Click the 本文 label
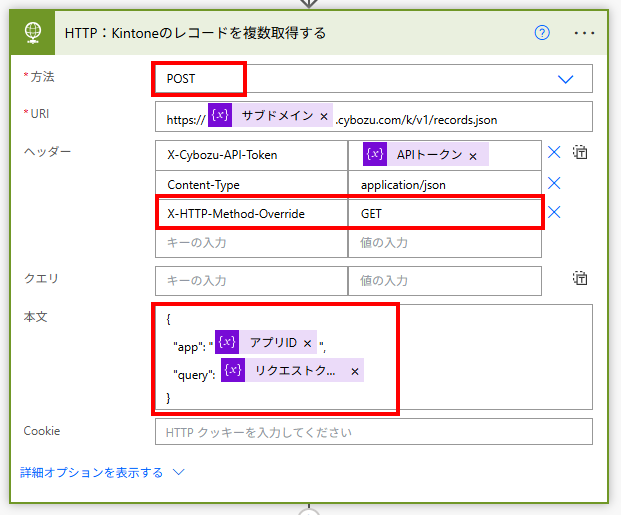The image size is (621, 515). coord(36,317)
